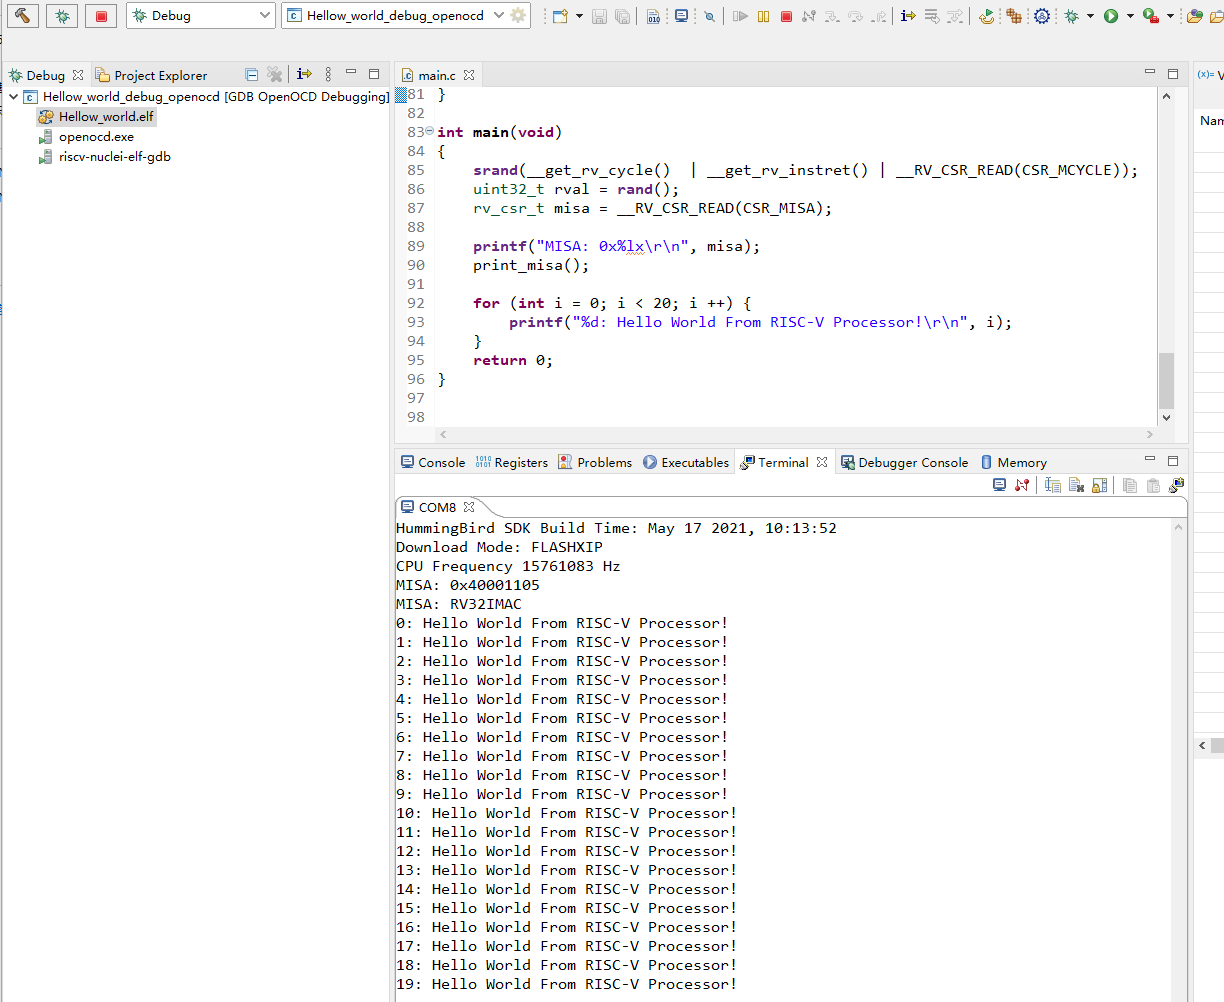The height and width of the screenshot is (1002, 1224).
Task: Click the editor's scroll-right arrow
Action: pos(1150,434)
